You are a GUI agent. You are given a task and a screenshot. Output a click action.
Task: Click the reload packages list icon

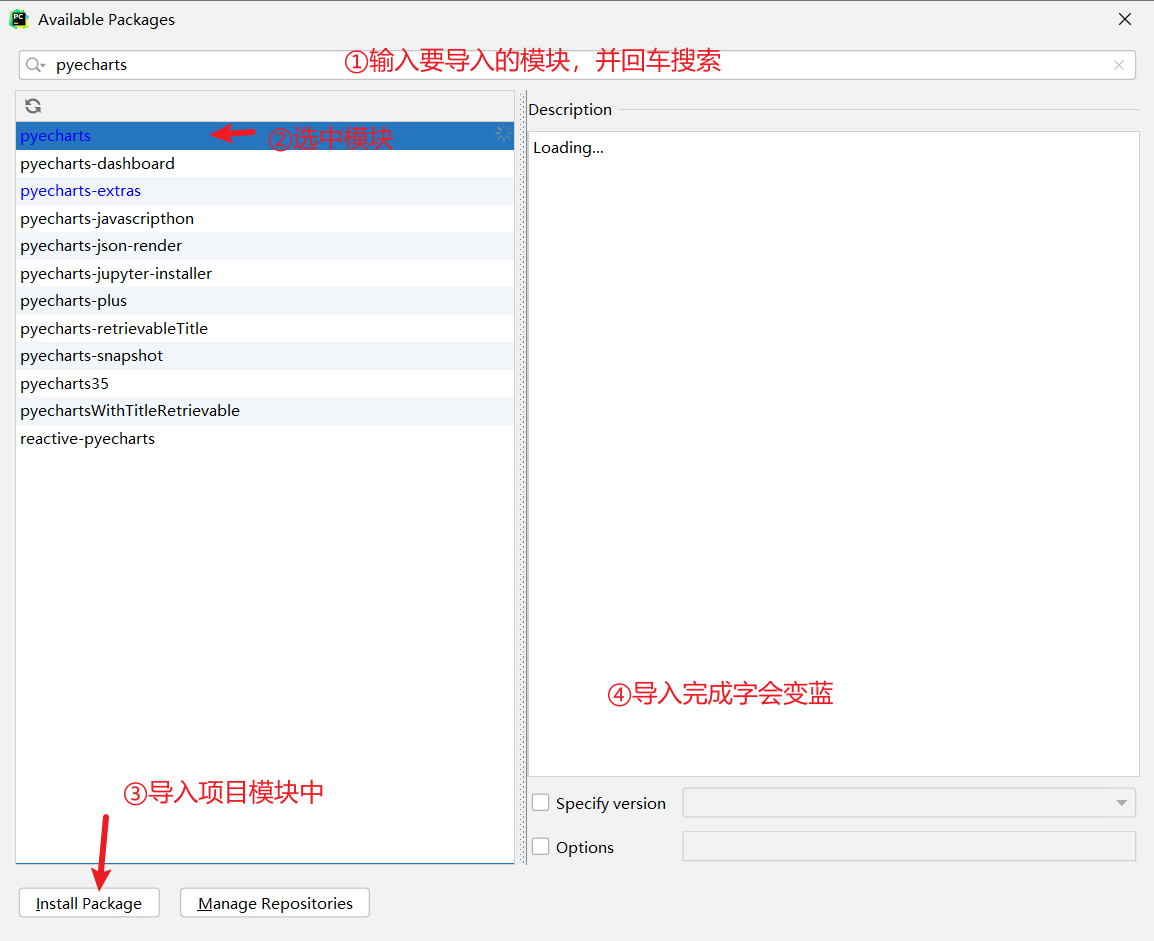click(33, 106)
